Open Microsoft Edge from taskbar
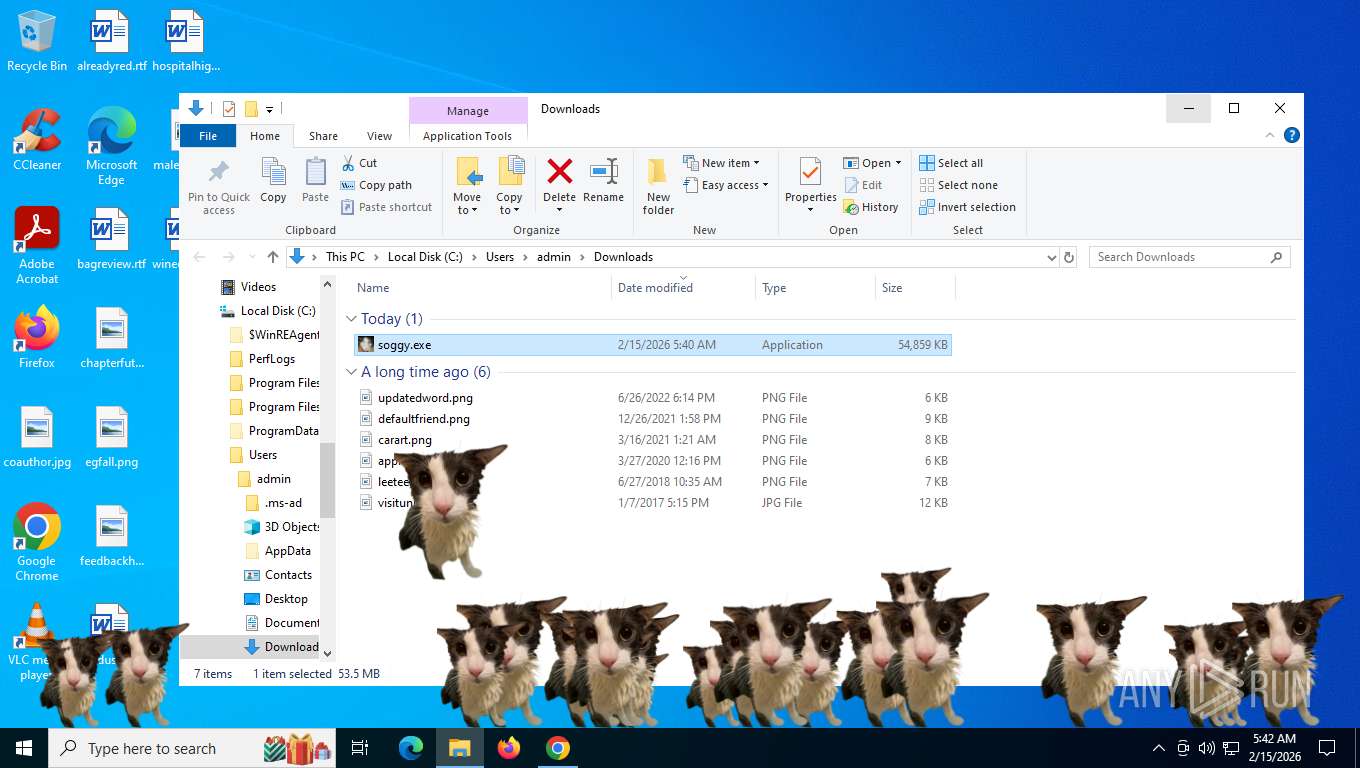The height and width of the screenshot is (768, 1360). pos(411,748)
